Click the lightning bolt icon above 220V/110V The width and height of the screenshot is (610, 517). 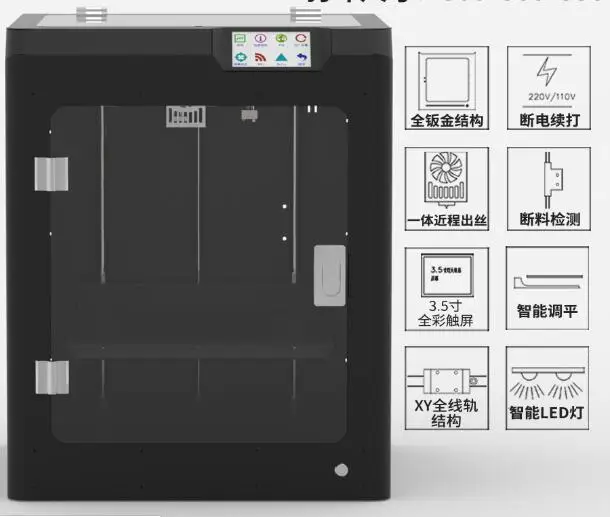click(547, 71)
